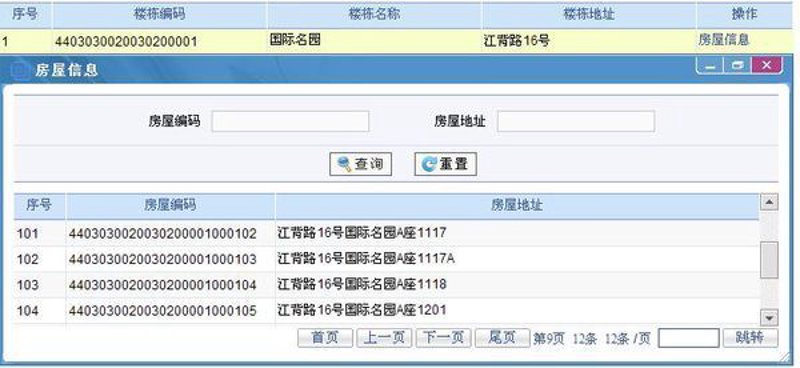Screen dimensions: 800x368
Task: Select address 江背路16号国际名园A座1117
Action: click(362, 233)
